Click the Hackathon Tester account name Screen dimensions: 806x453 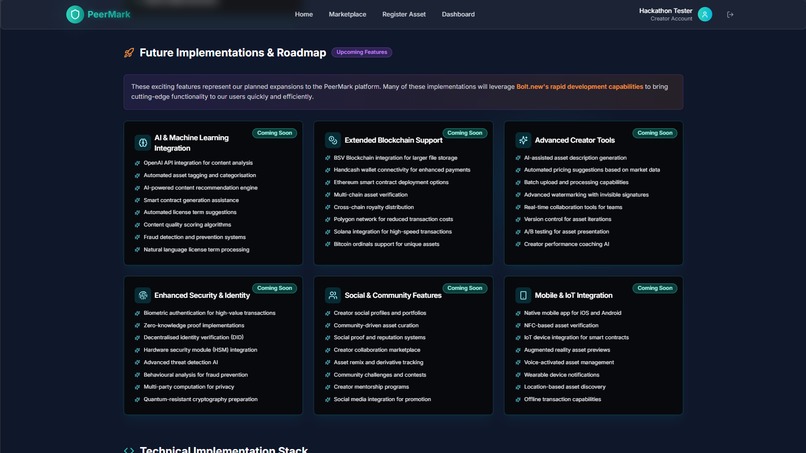pos(666,11)
